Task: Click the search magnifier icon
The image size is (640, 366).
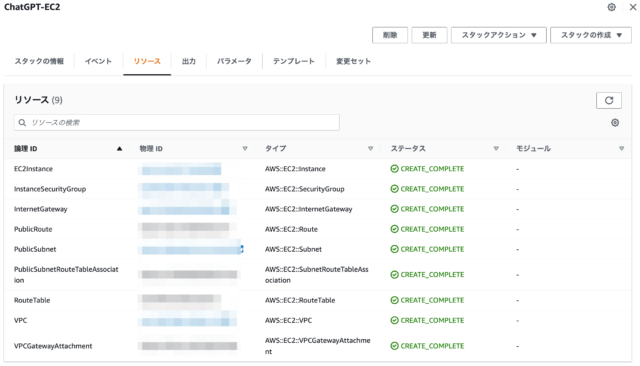Action: point(22,122)
